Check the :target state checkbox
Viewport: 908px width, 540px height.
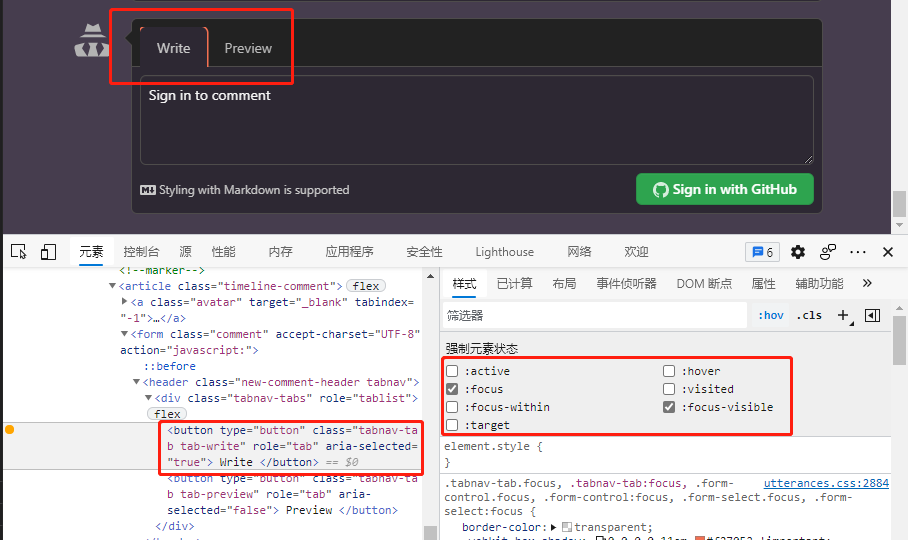tap(452, 425)
